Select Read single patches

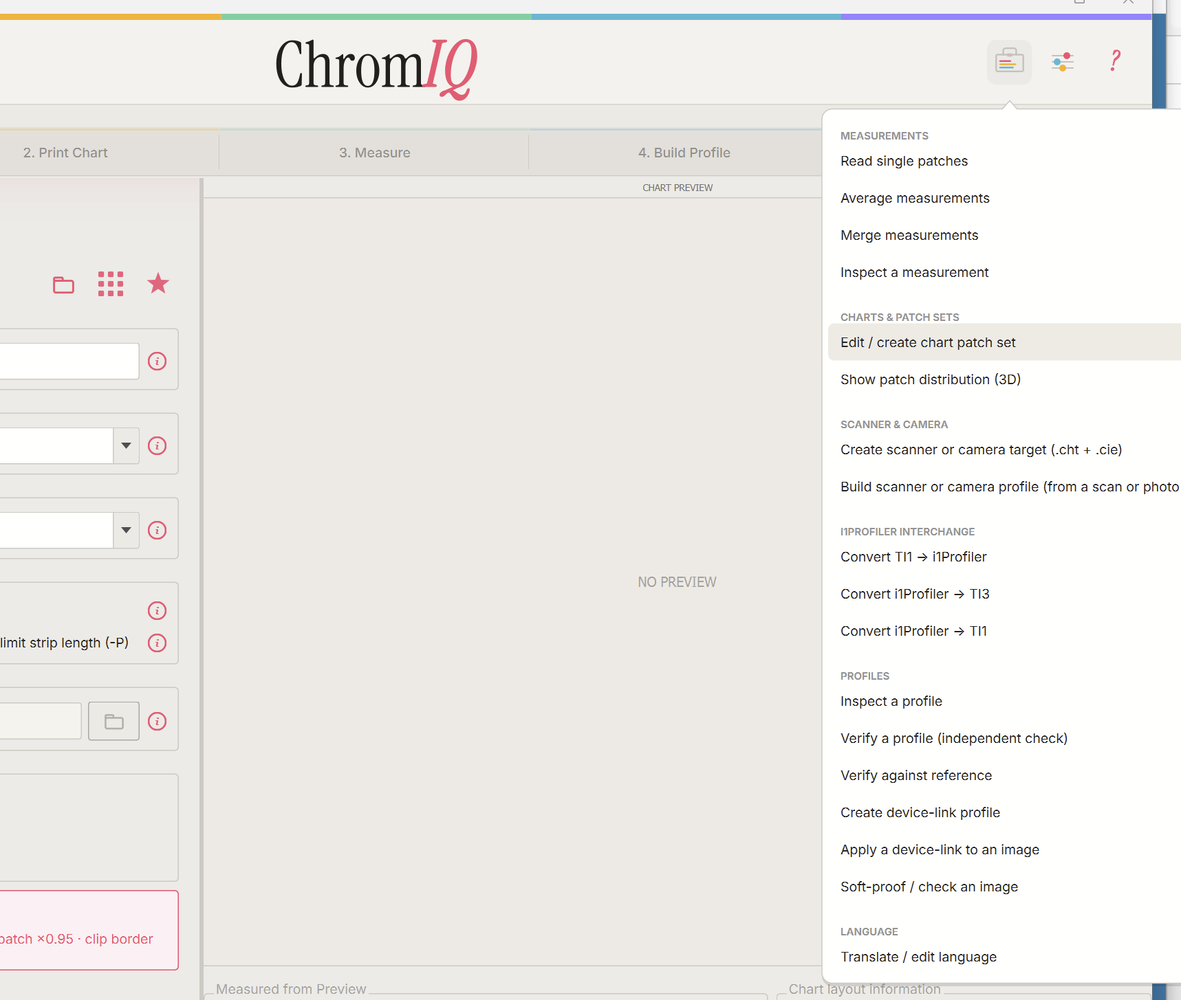[1005, 161]
